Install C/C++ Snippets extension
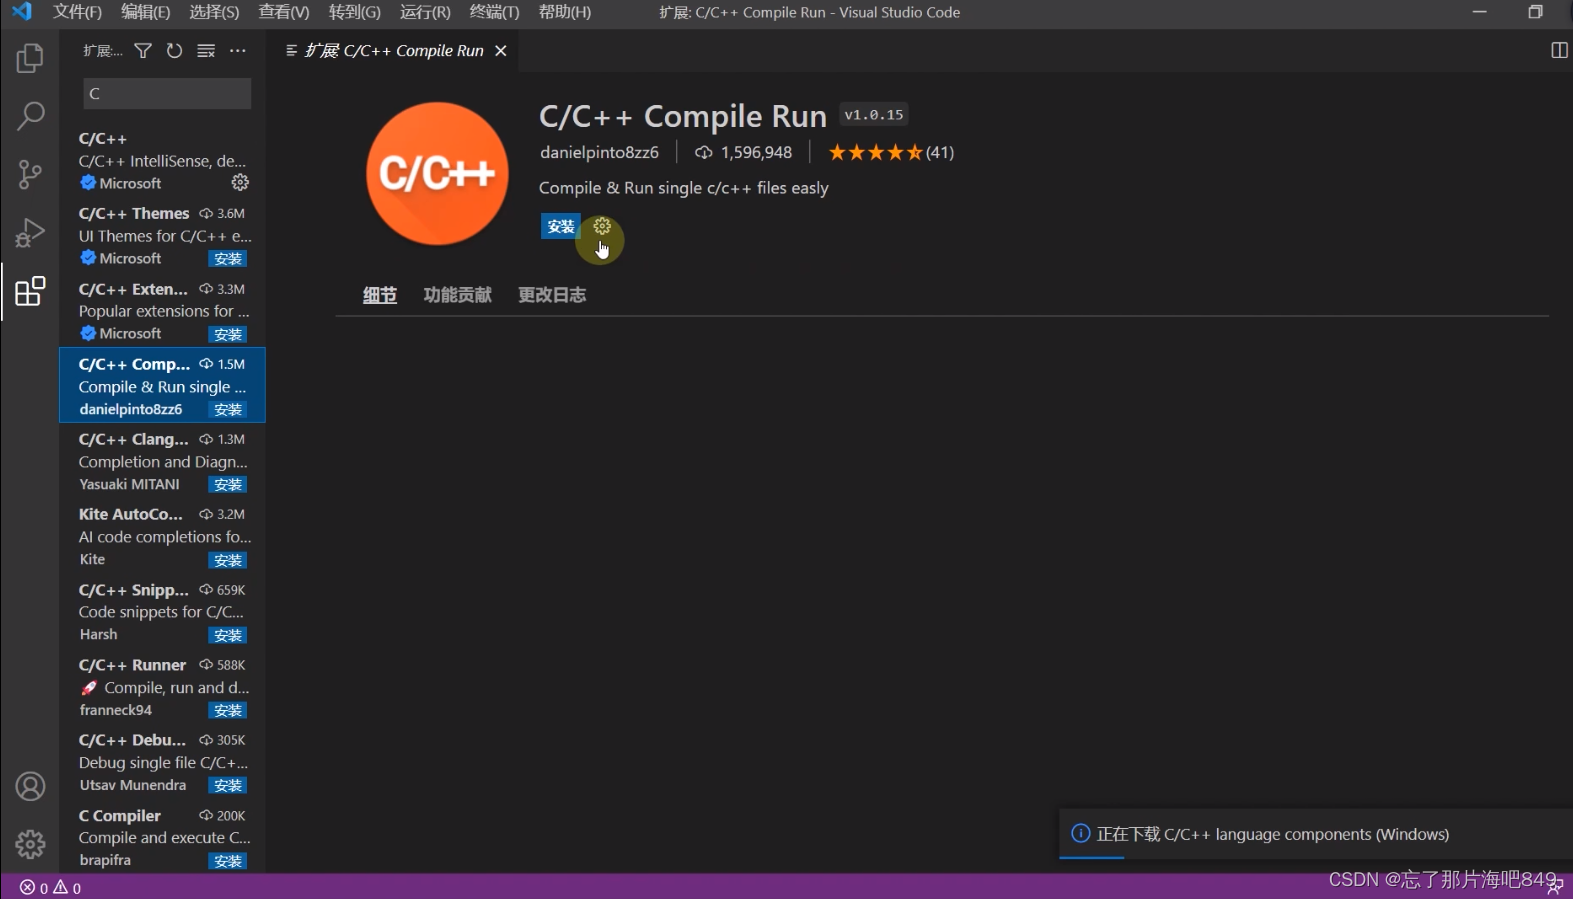 point(228,636)
